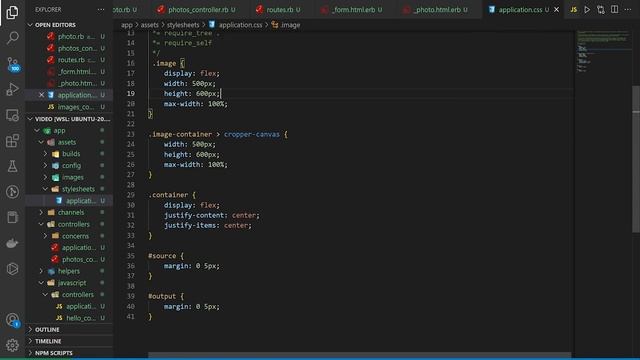The width and height of the screenshot is (640, 360).
Task: Click 'assets' breadcrumb segment
Action: [x=149, y=25]
